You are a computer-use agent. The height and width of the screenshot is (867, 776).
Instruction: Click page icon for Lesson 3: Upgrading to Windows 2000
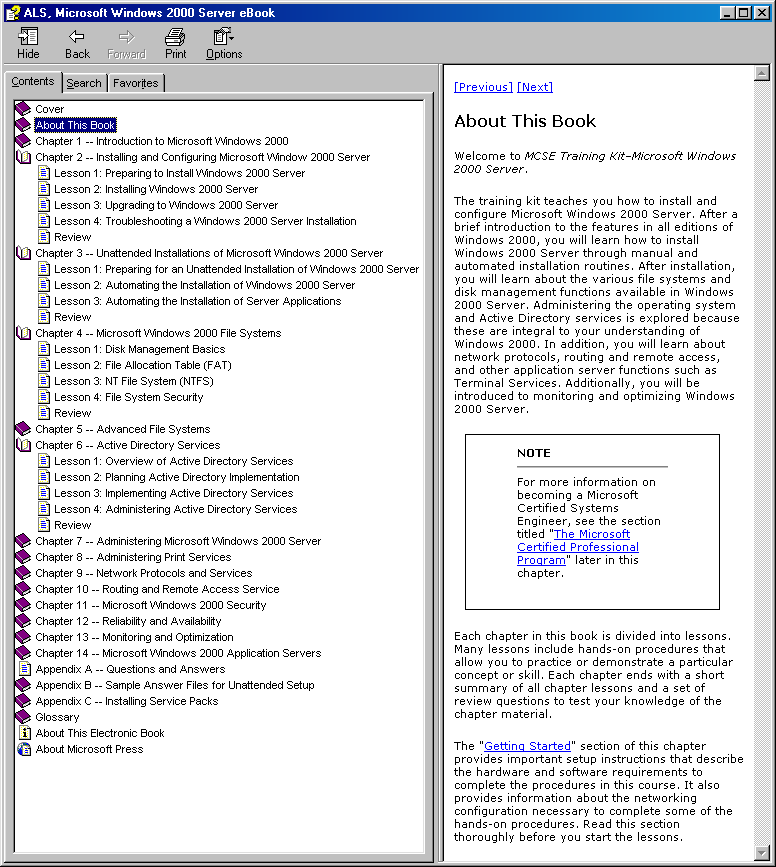tap(44, 205)
